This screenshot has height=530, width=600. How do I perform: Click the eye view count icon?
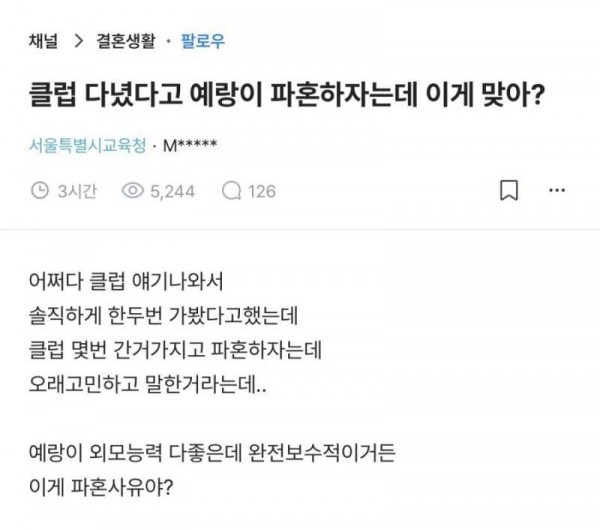pos(132,190)
